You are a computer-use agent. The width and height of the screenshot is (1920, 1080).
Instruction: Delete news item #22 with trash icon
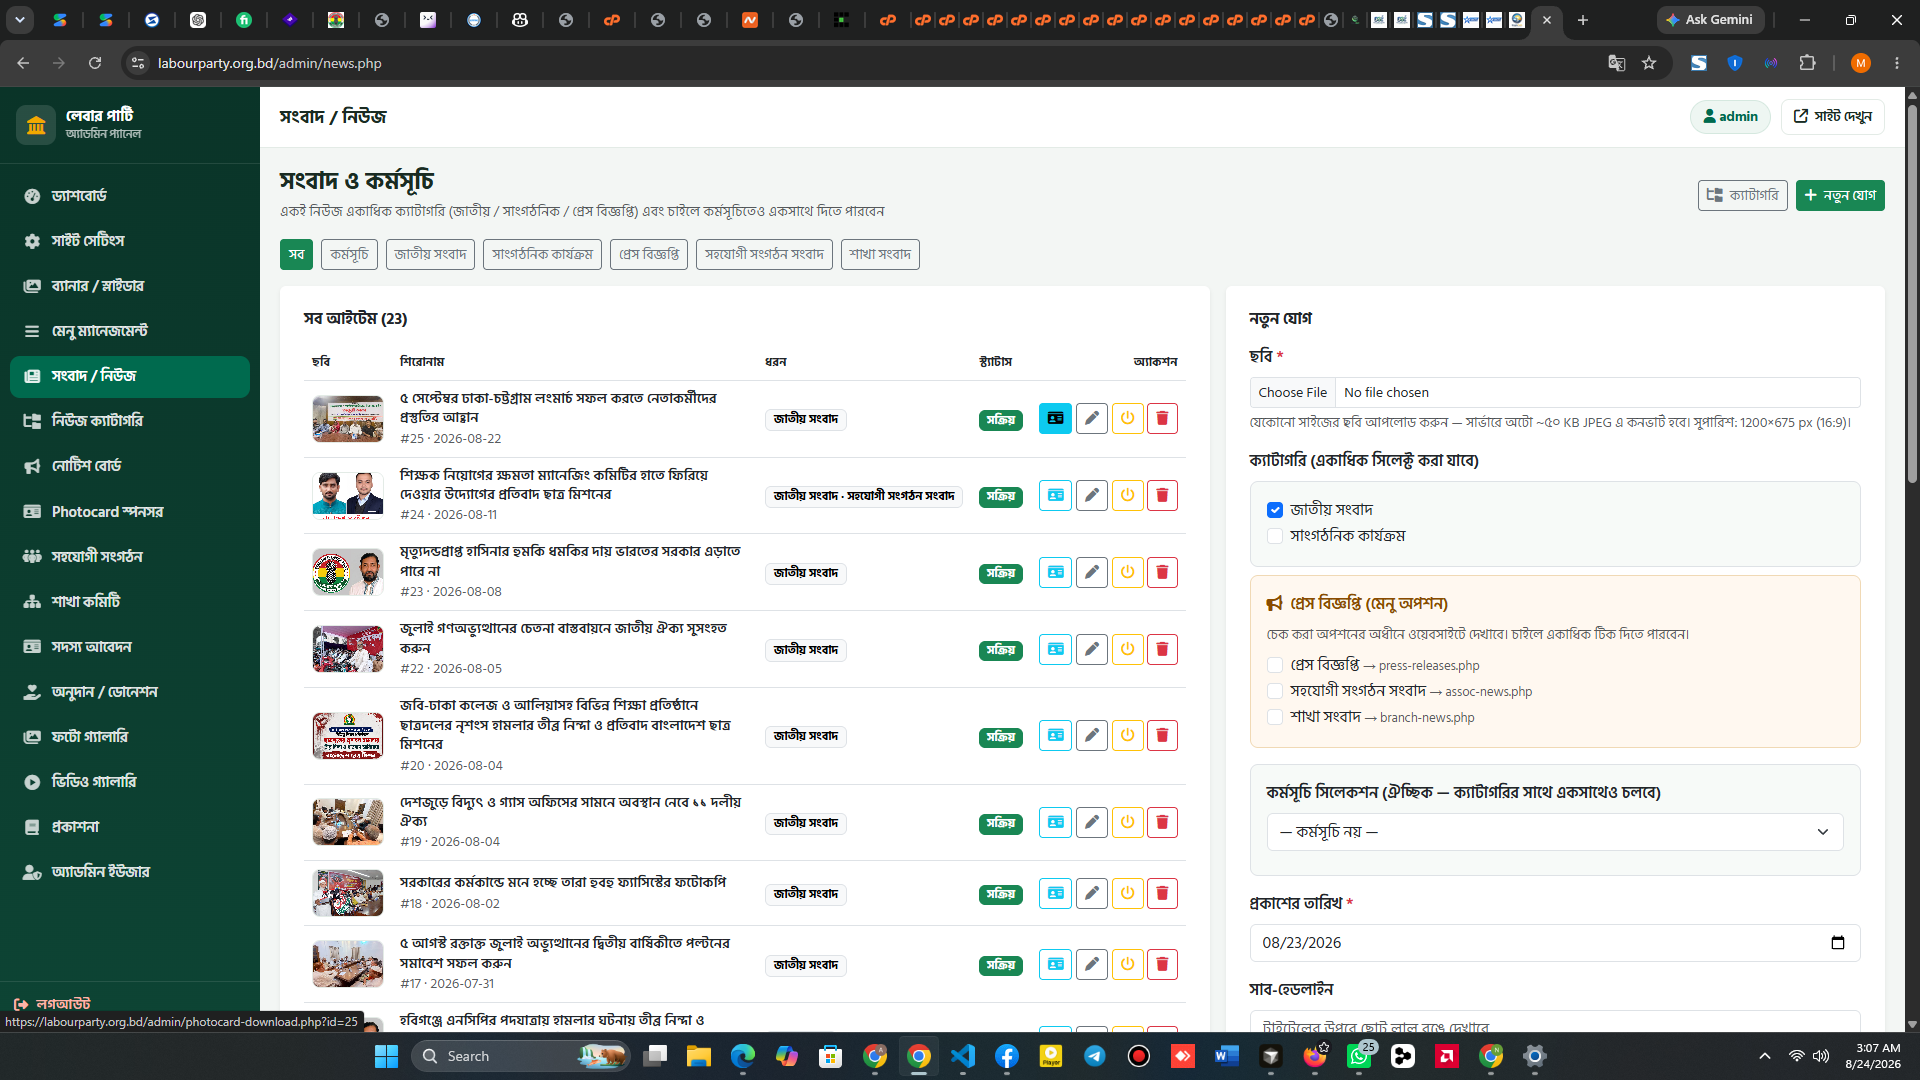[1162, 649]
